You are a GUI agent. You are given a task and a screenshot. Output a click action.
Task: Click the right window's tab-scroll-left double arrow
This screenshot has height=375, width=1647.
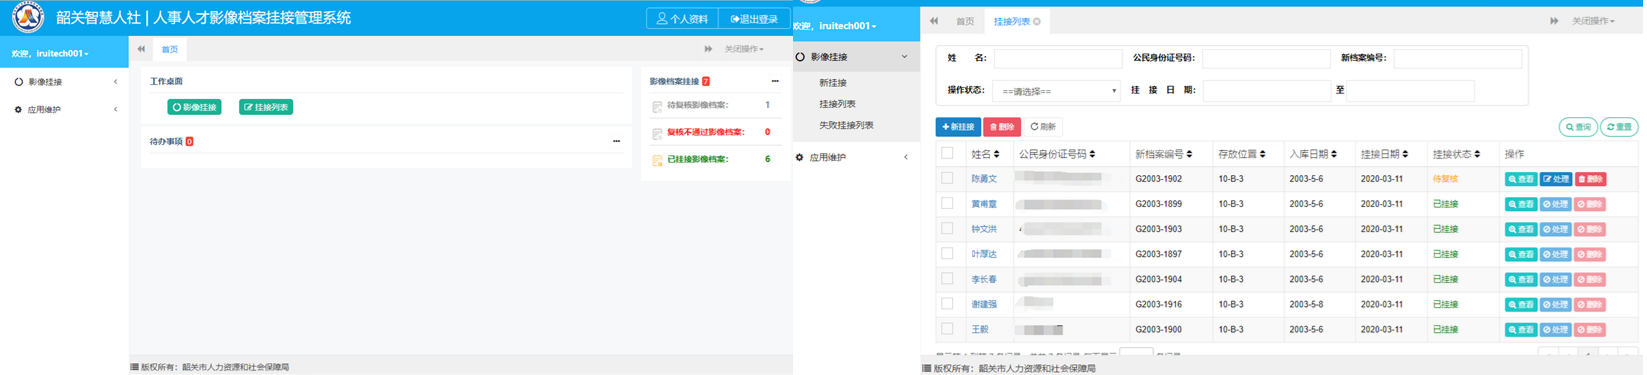(x=934, y=21)
